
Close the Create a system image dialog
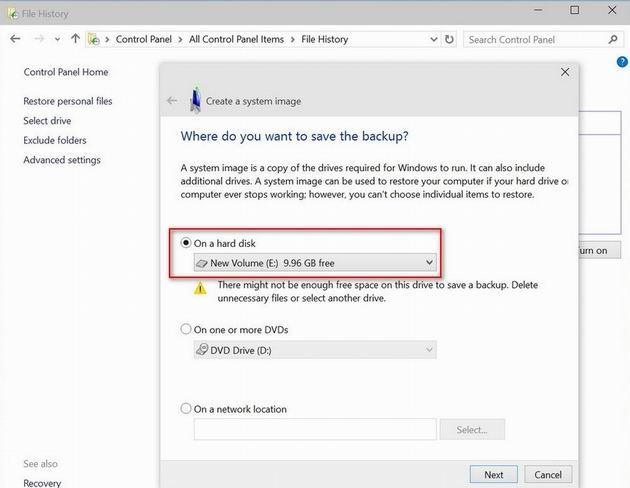pyautogui.click(x=565, y=72)
